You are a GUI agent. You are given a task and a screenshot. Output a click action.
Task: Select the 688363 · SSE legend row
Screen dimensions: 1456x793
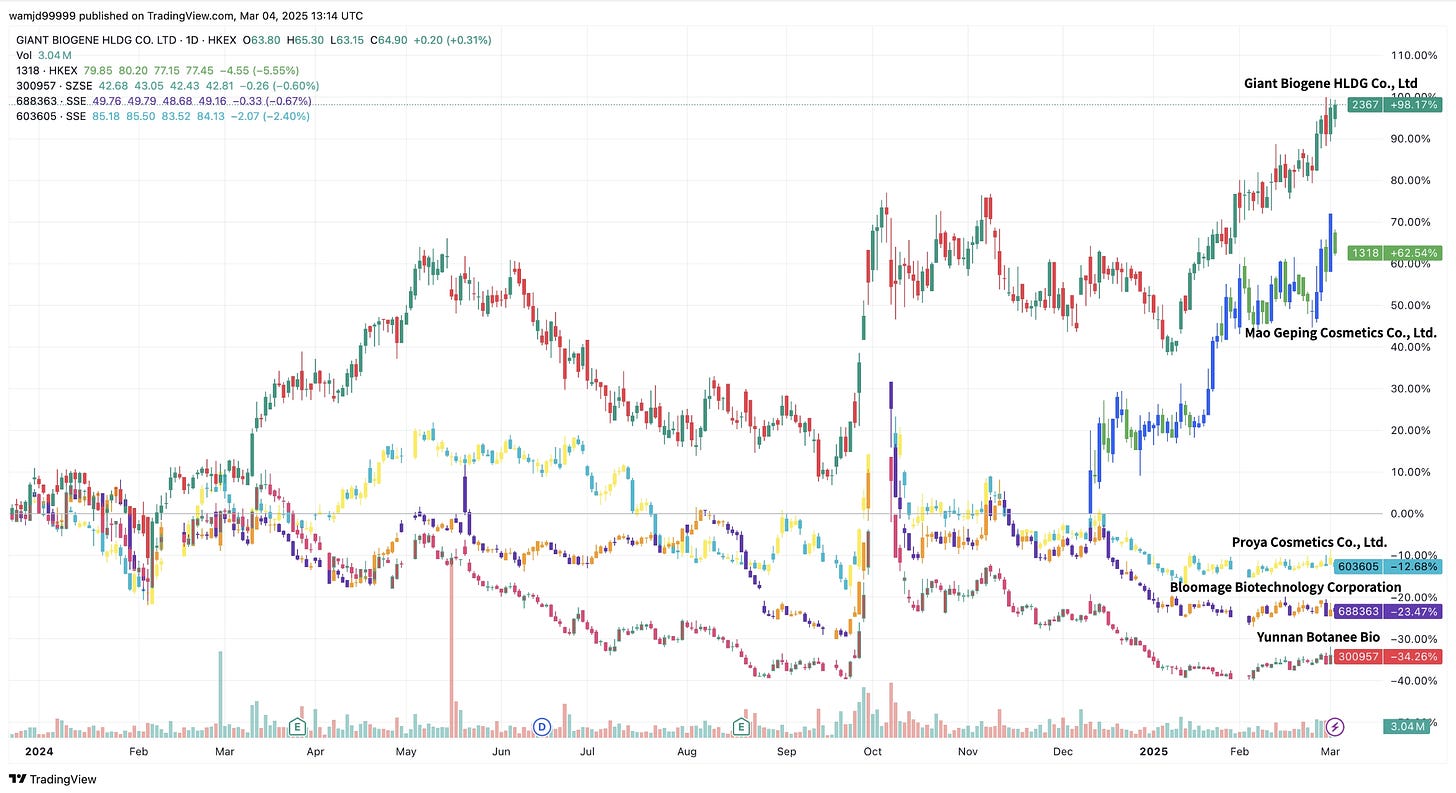(163, 101)
